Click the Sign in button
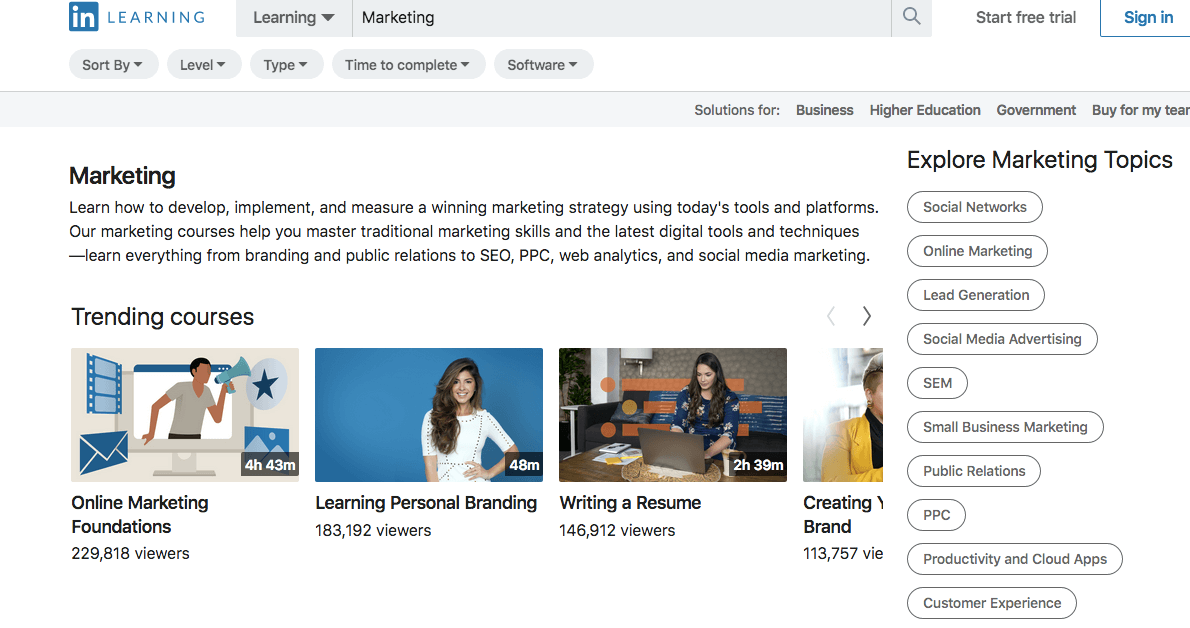Image resolution: width=1190 pixels, height=628 pixels. coord(1147,17)
